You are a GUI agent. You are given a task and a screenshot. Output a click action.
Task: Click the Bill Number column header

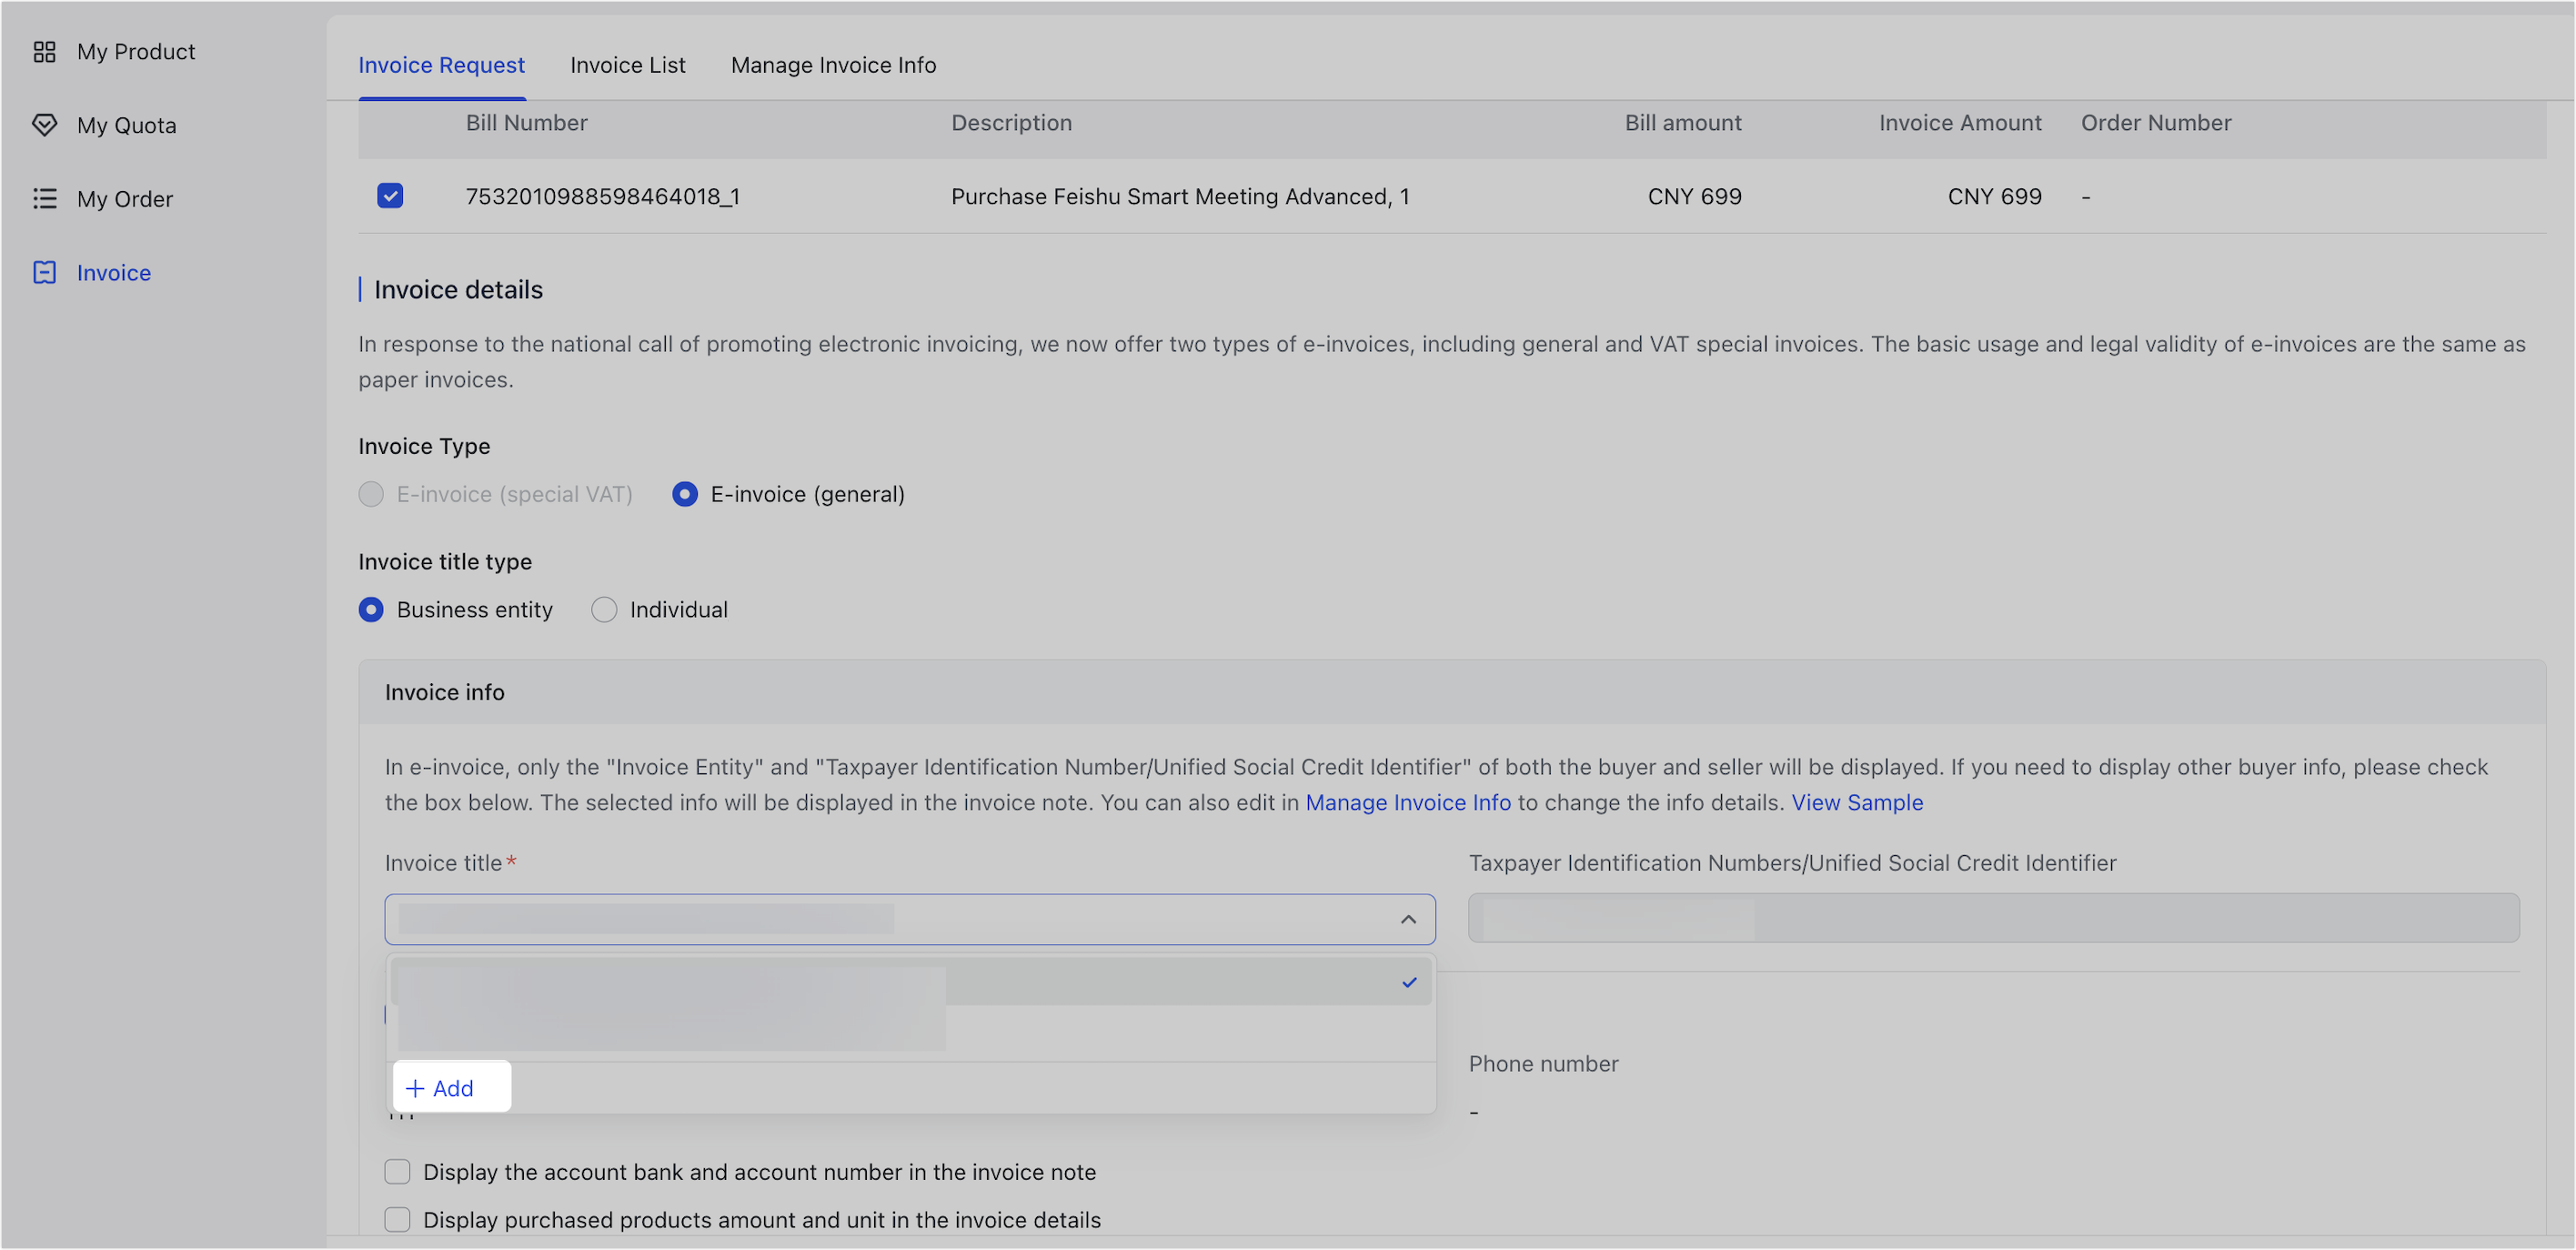tap(526, 123)
